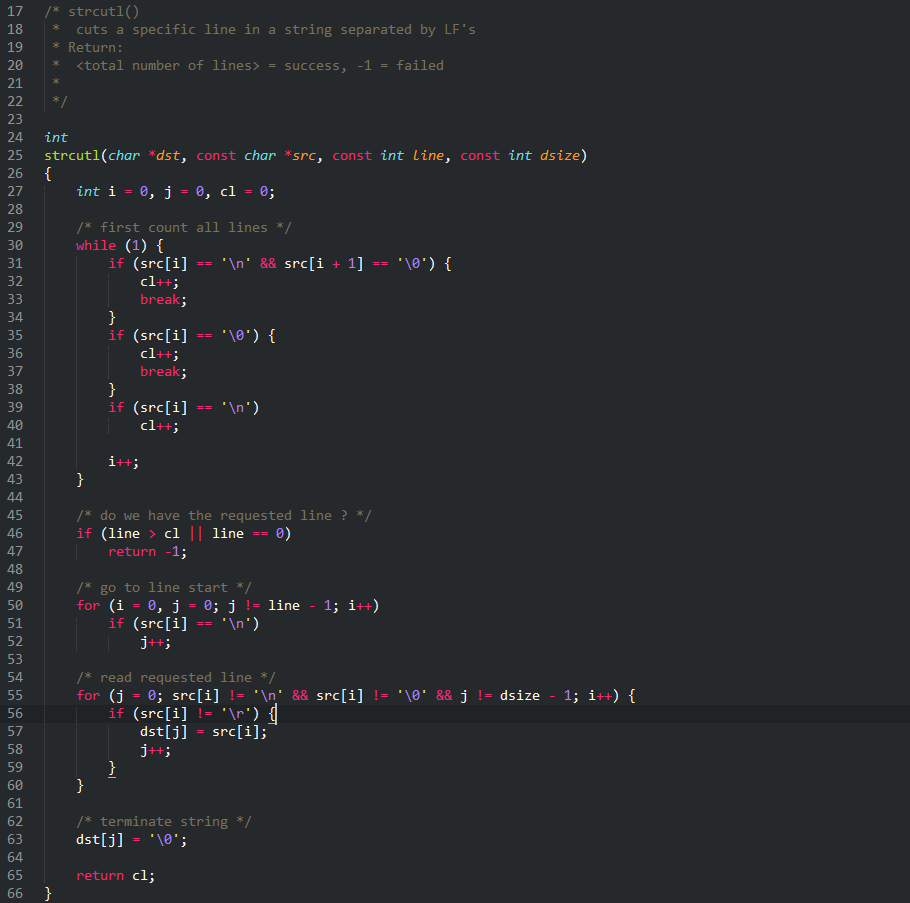
Task: Select the "terminate string" comment
Action: pos(163,821)
